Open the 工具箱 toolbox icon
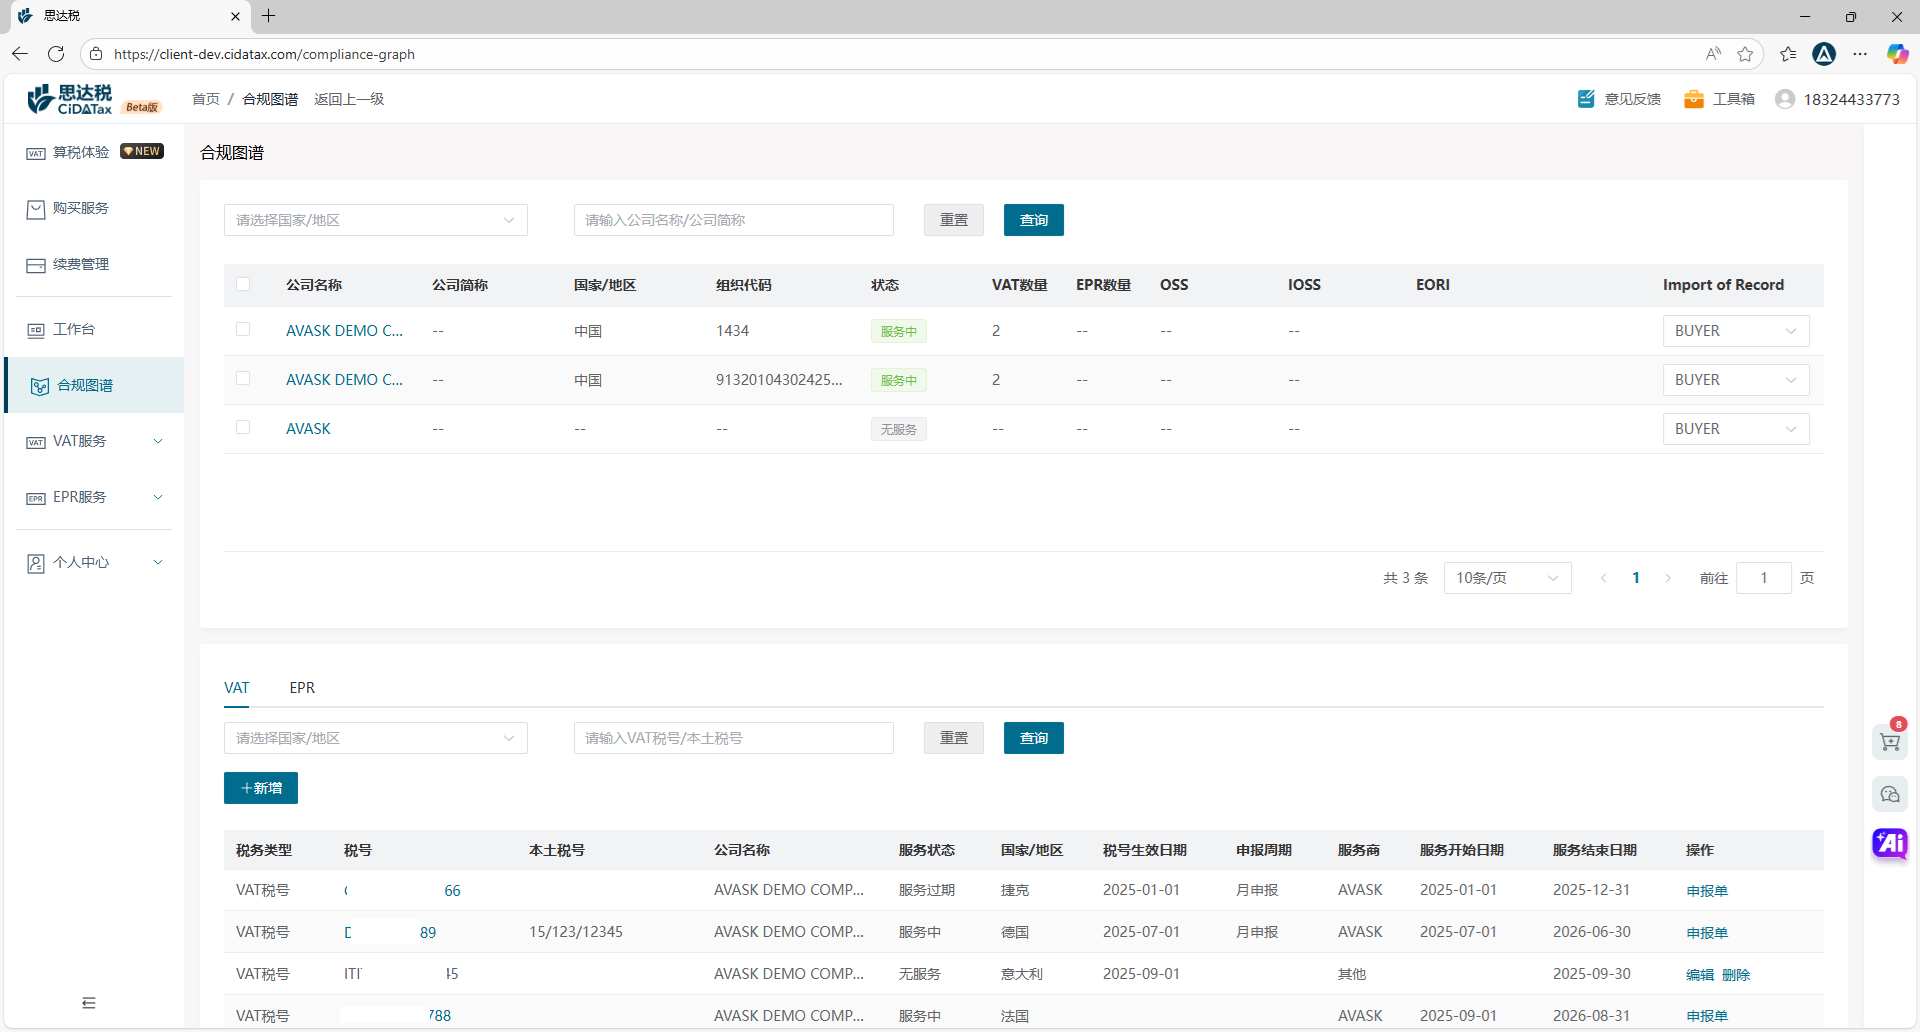Viewport: 1920px width, 1032px height. point(1693,99)
